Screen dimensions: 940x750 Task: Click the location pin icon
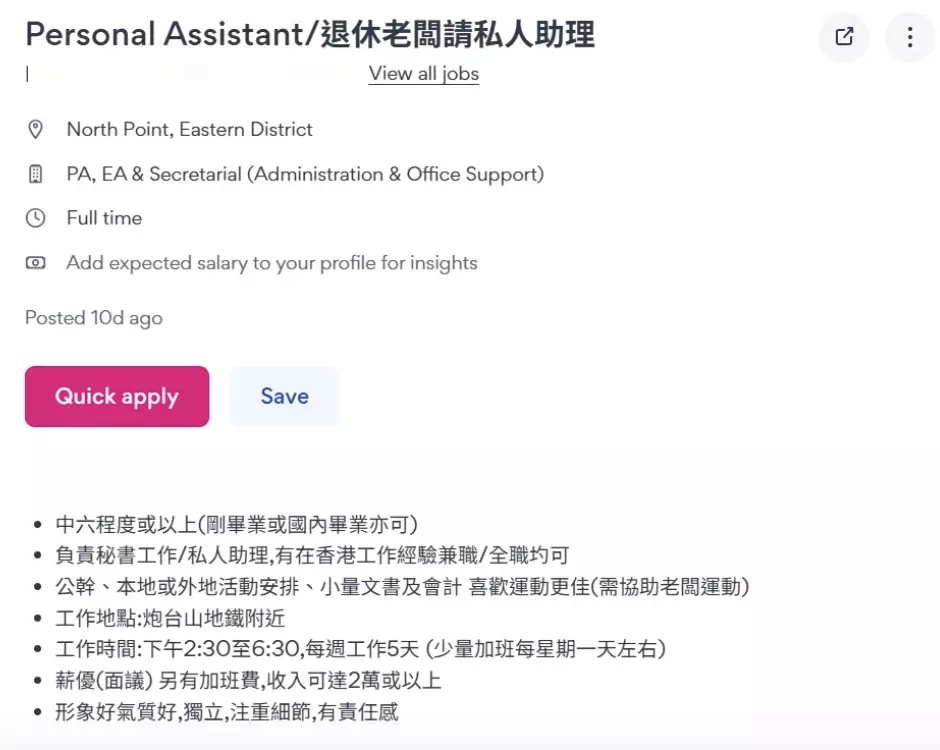36,129
